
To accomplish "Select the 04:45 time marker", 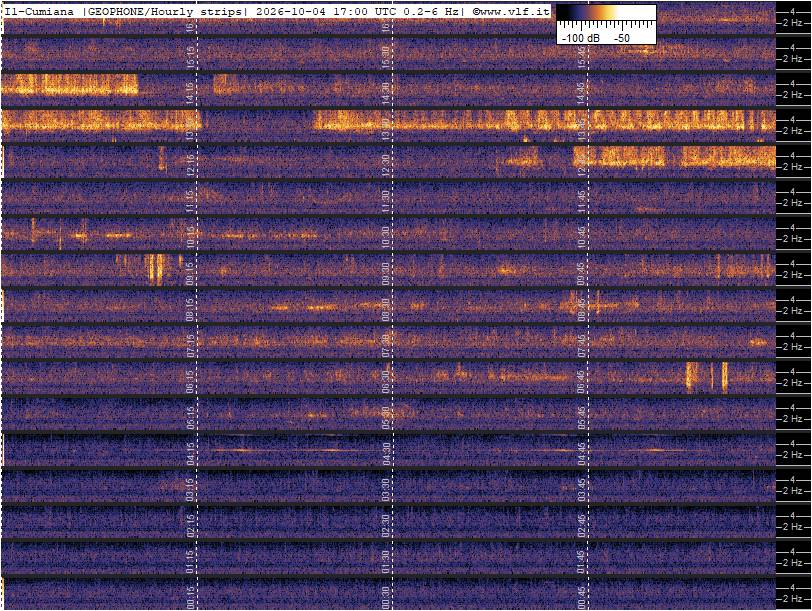I will (581, 454).
